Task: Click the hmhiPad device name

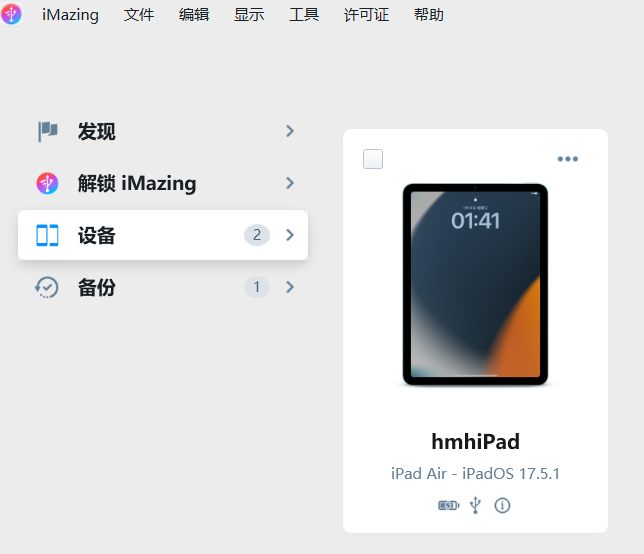Action: [475, 442]
